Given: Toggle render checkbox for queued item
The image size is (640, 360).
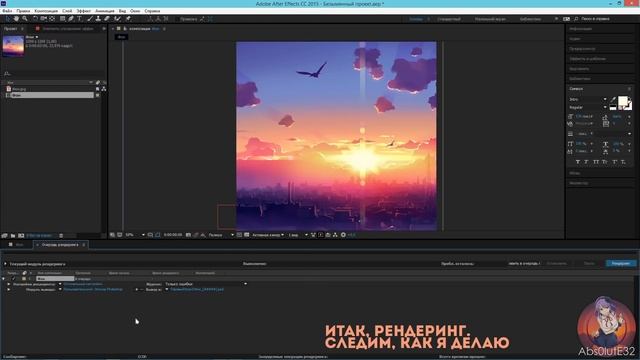Looking at the screenshot, I should point(13,279).
